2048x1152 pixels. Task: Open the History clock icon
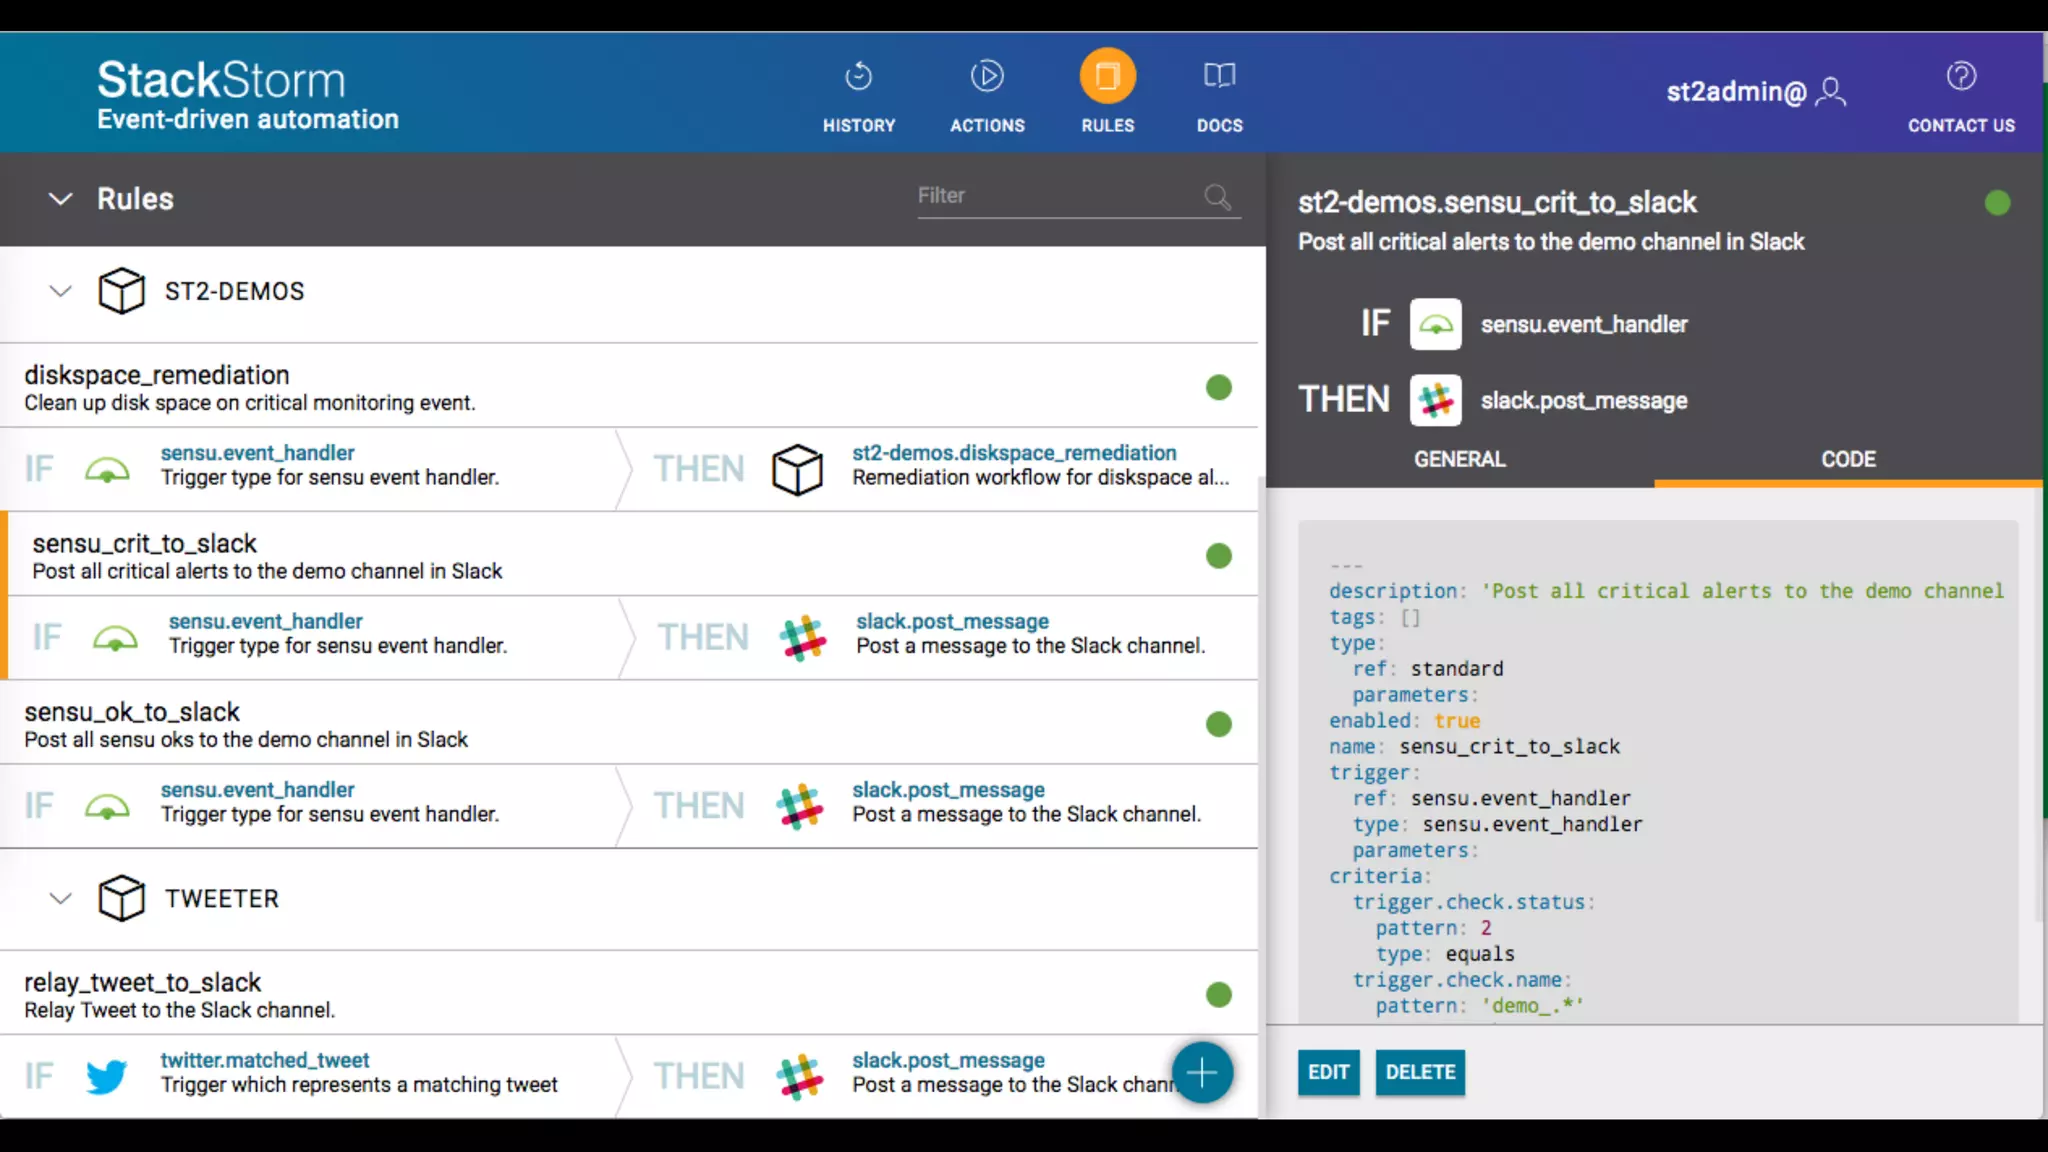pos(858,77)
